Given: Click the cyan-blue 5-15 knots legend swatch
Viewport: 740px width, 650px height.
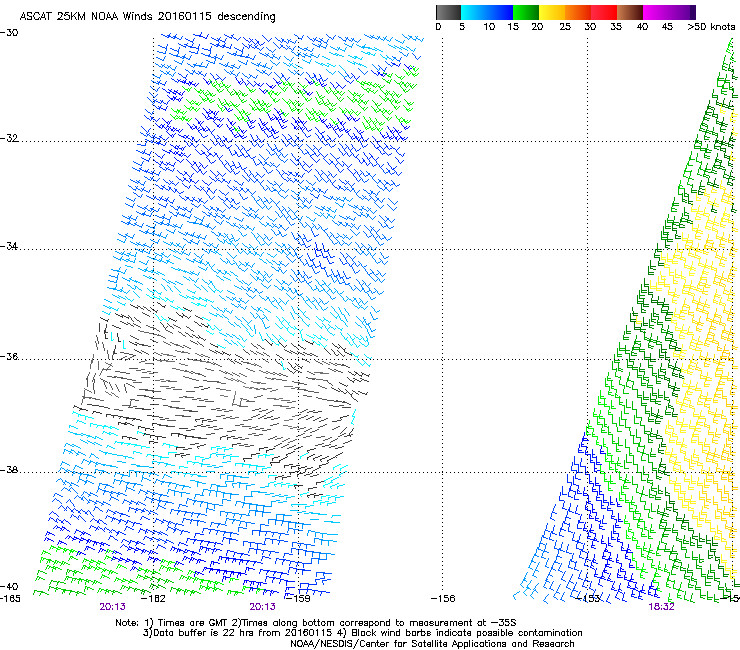Looking at the screenshot, I should pyautogui.click(x=487, y=12).
